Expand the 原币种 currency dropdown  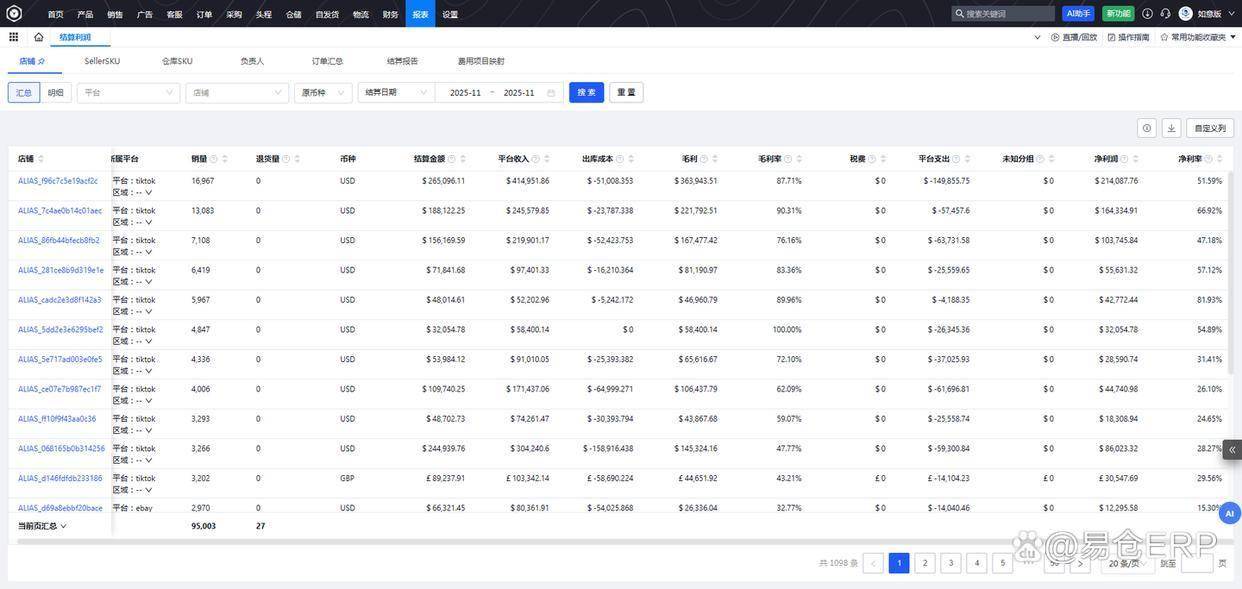pyautogui.click(x=322, y=93)
